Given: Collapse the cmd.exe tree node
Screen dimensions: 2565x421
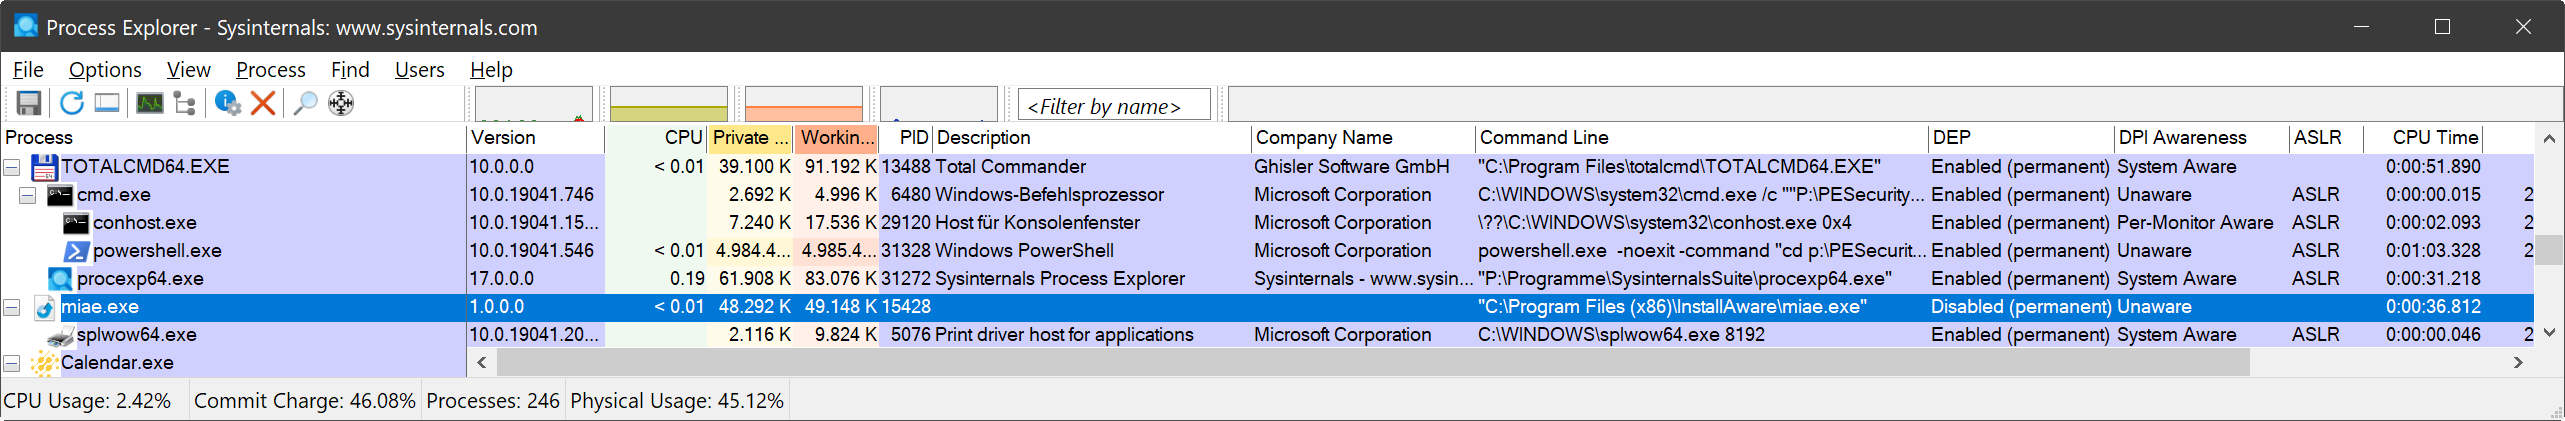Looking at the screenshot, I should (28, 195).
